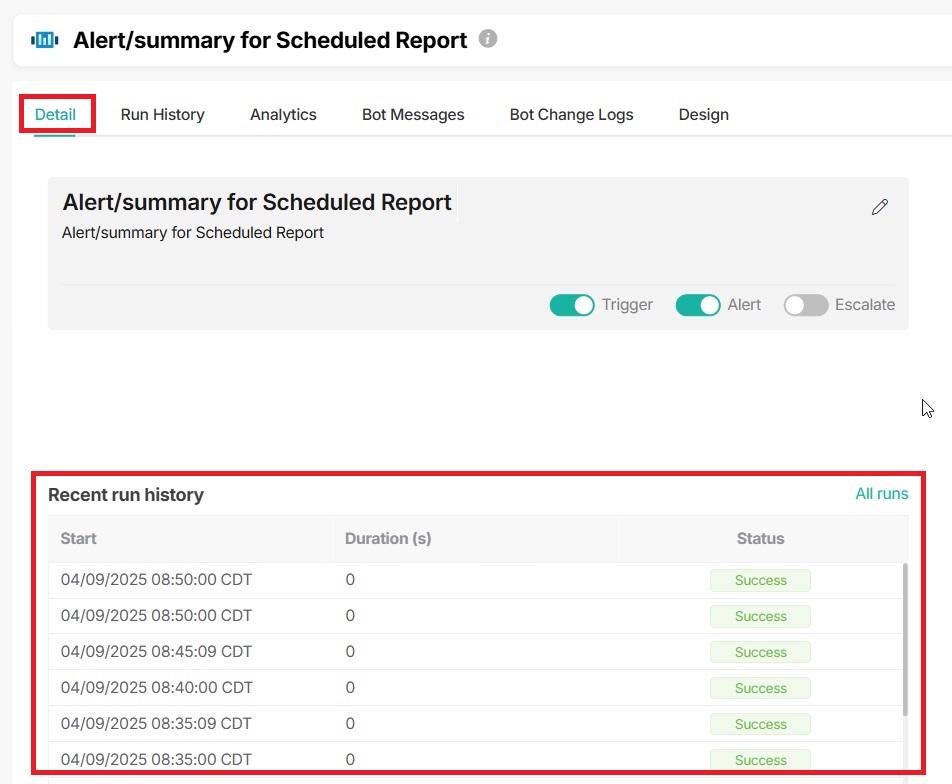The height and width of the screenshot is (784, 952).
Task: Click the Status column header
Action: 760,538
